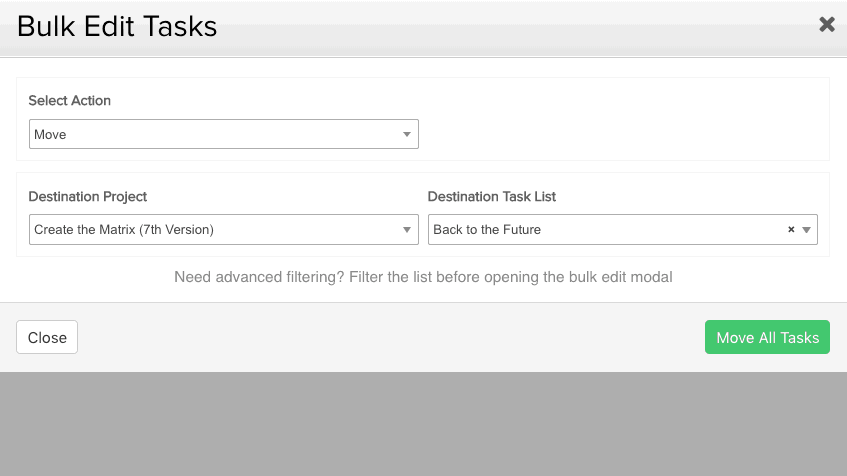The height and width of the screenshot is (476, 847).
Task: Click the white gap between the two option panels
Action: [423, 166]
